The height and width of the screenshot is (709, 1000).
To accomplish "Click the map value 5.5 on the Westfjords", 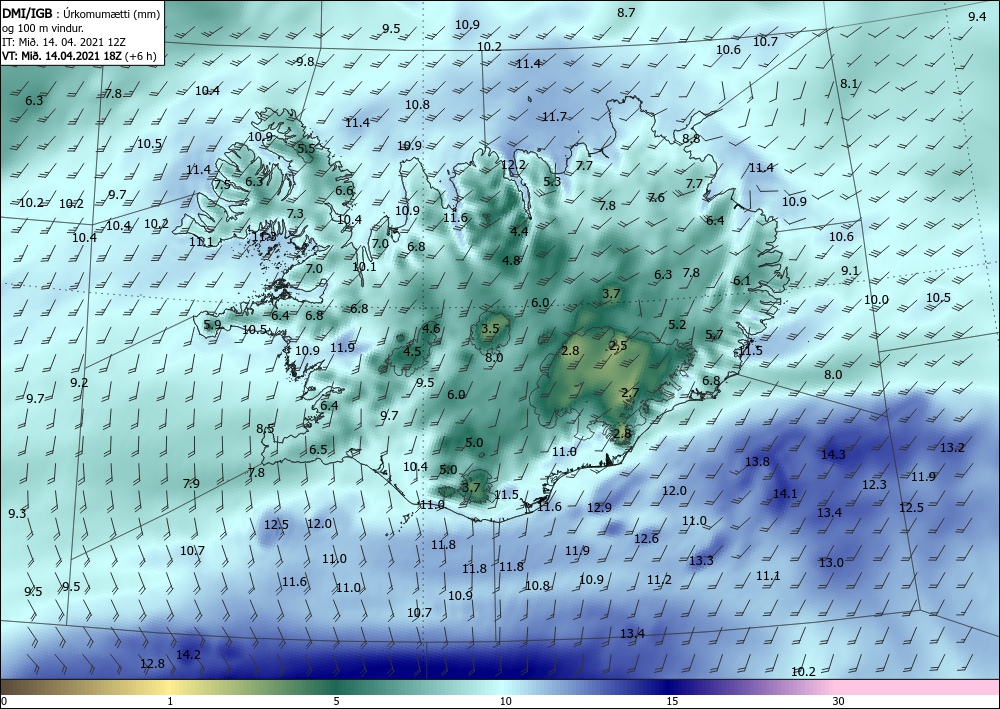I will (x=306, y=148).
